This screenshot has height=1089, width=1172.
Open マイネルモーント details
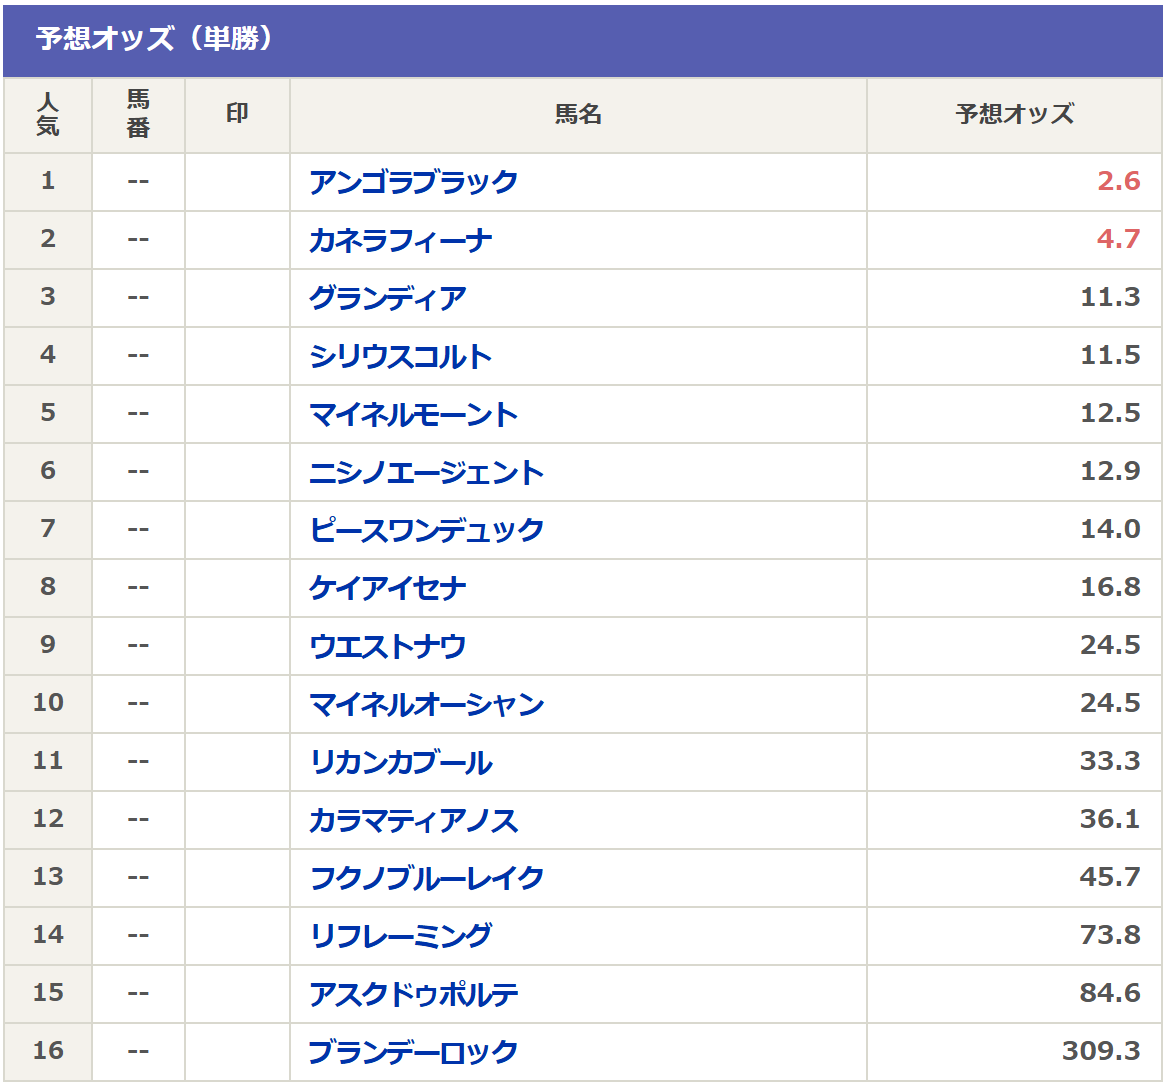tap(413, 414)
